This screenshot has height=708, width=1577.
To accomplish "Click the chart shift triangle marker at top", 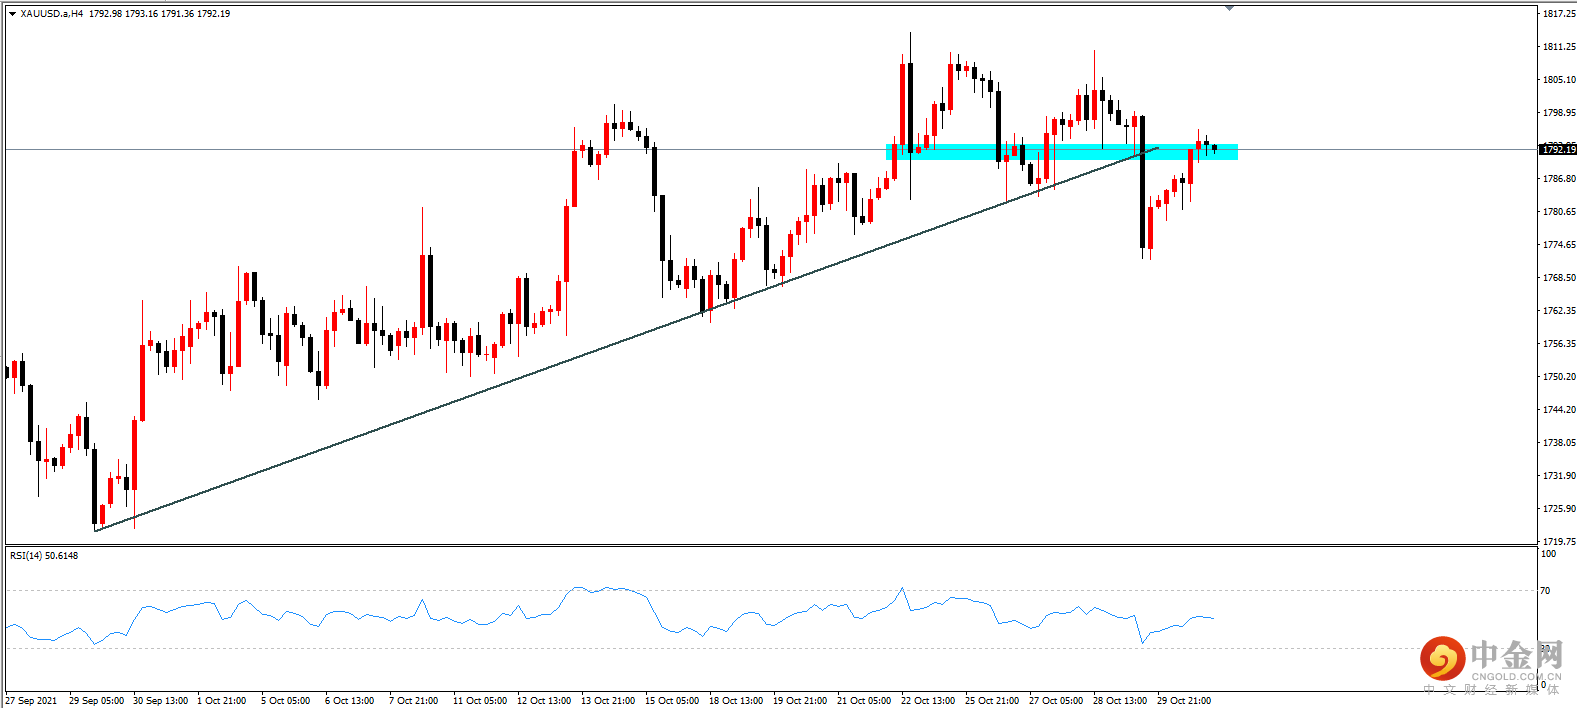I will coord(1229,8).
